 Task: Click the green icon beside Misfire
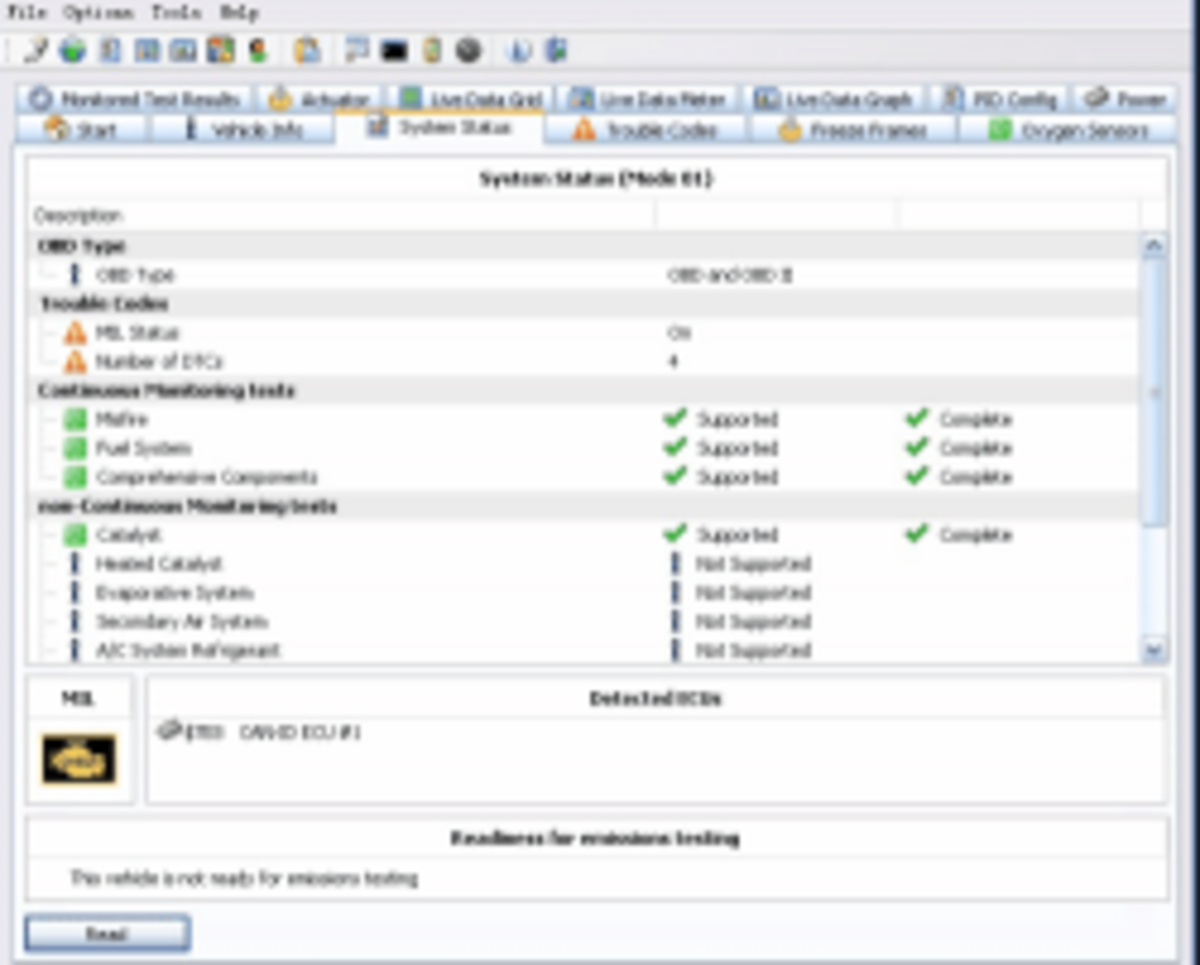pos(75,420)
